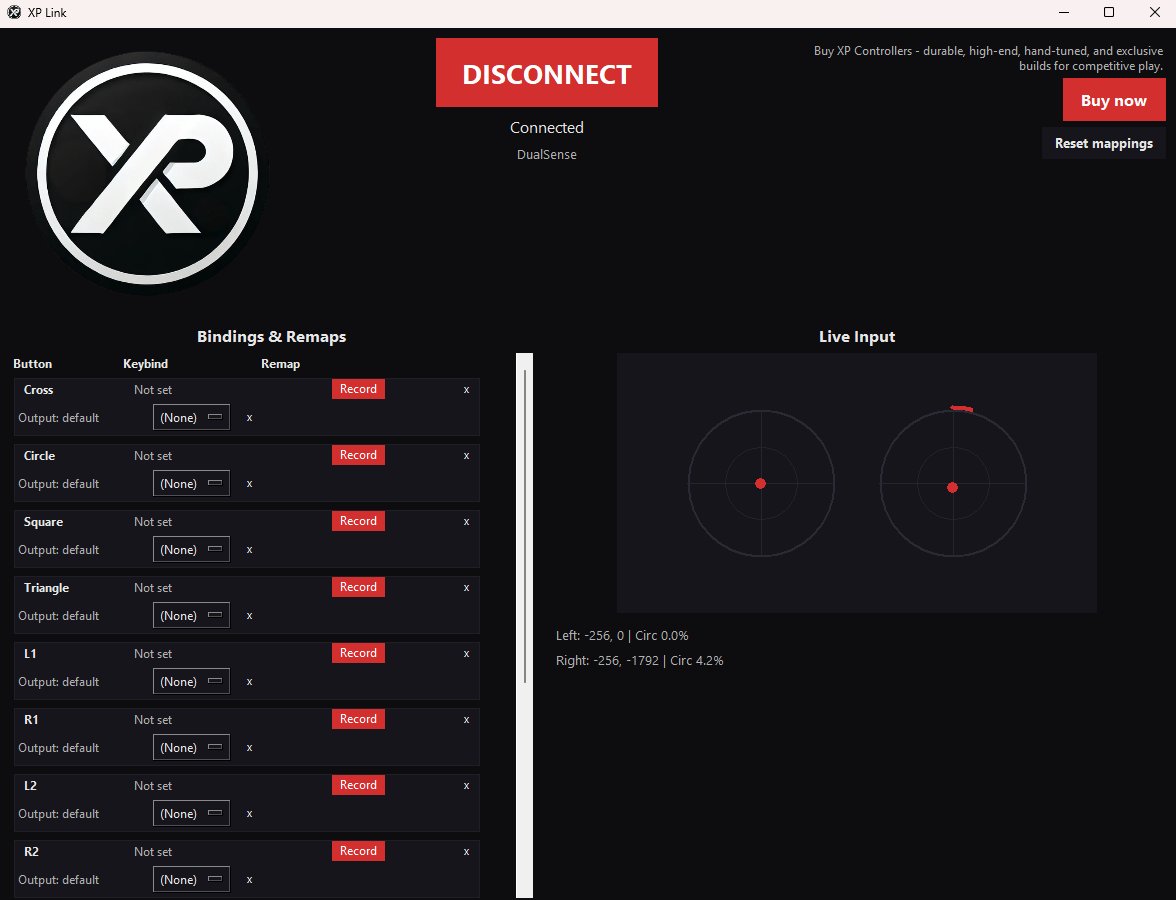Viewport: 1176px width, 900px height.
Task: Record a keybind for R2
Action: point(358,850)
